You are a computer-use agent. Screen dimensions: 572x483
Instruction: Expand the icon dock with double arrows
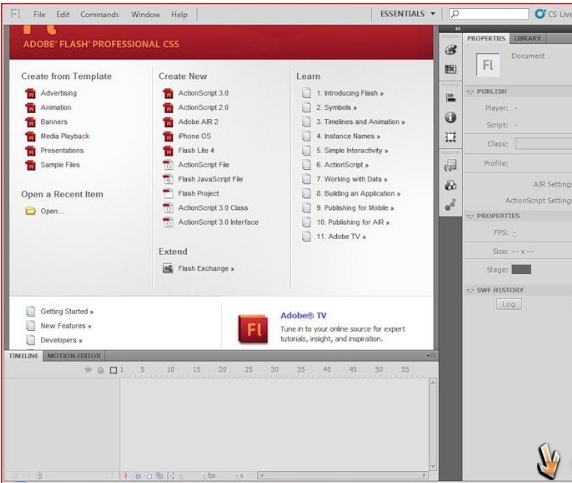pos(457,29)
